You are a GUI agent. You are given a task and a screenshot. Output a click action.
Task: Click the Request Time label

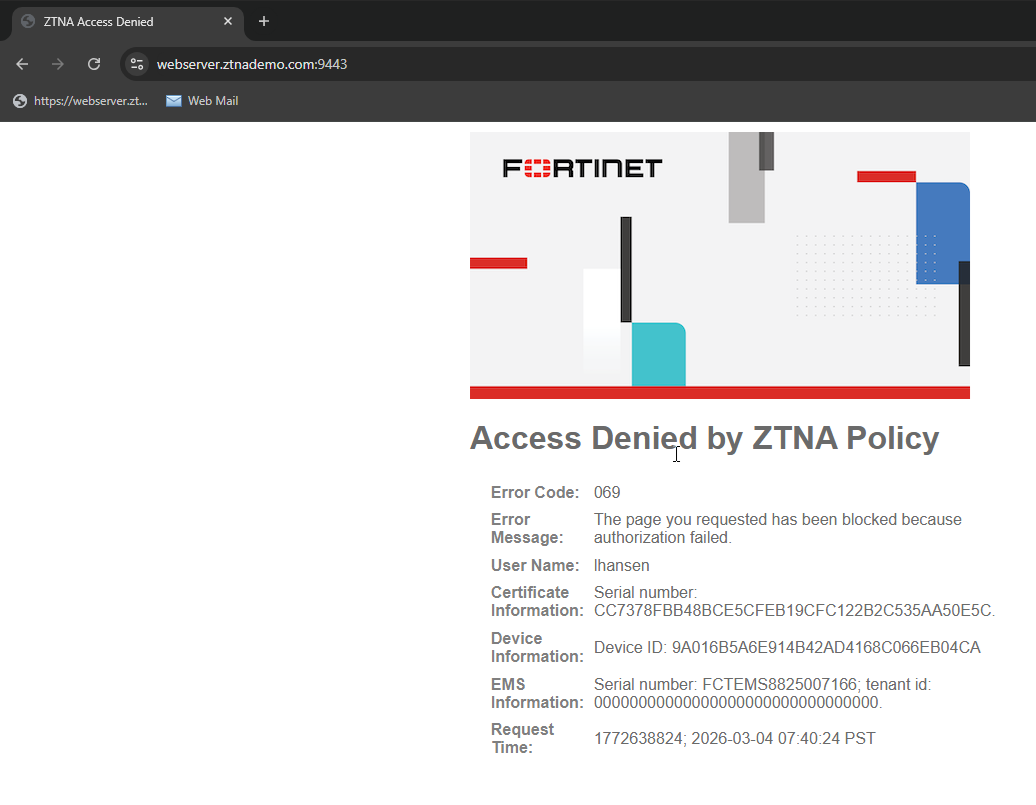click(522, 738)
